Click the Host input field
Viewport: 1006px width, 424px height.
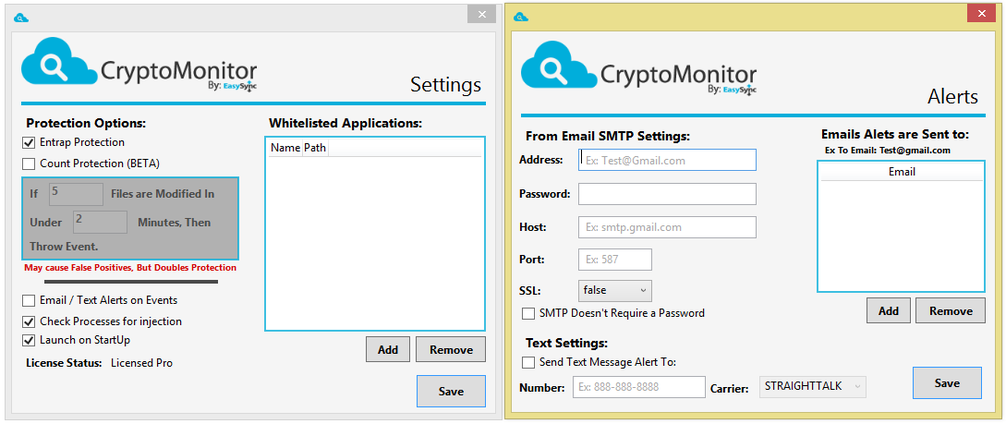coord(667,227)
